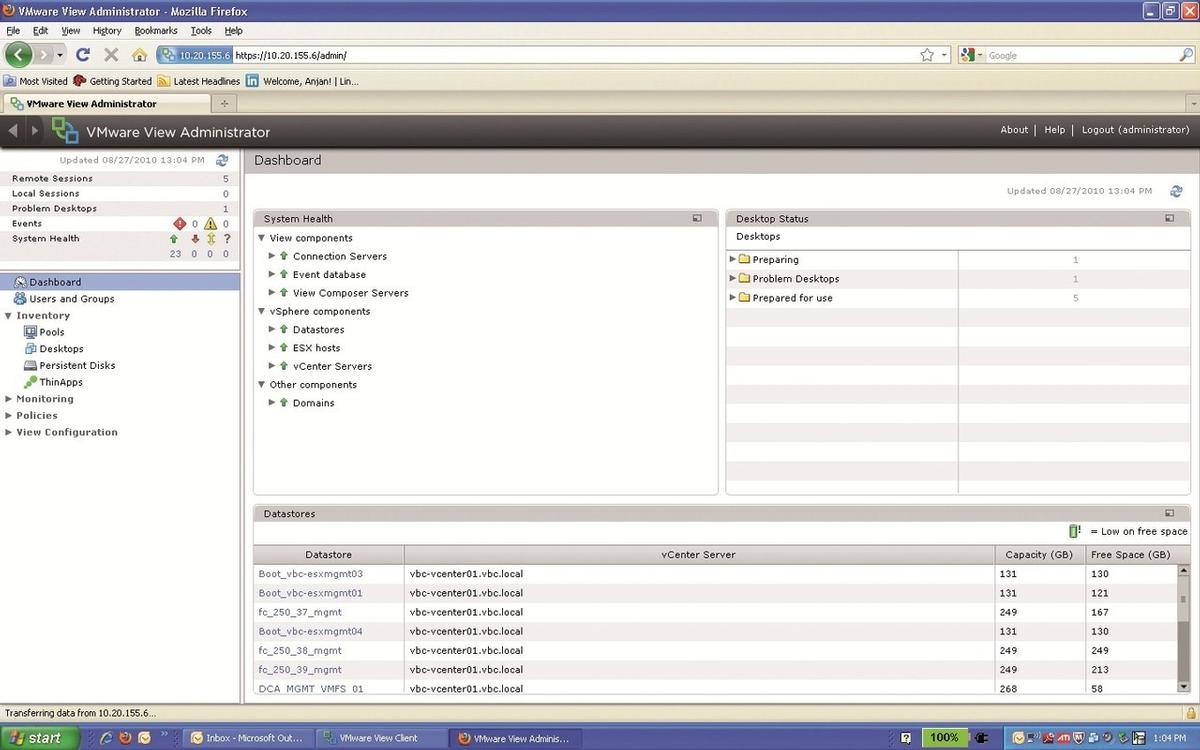Image resolution: width=1200 pixels, height=750 pixels.
Task: Open the Boot_vbc-esxmgmt03 datastore link
Action: tap(310, 574)
